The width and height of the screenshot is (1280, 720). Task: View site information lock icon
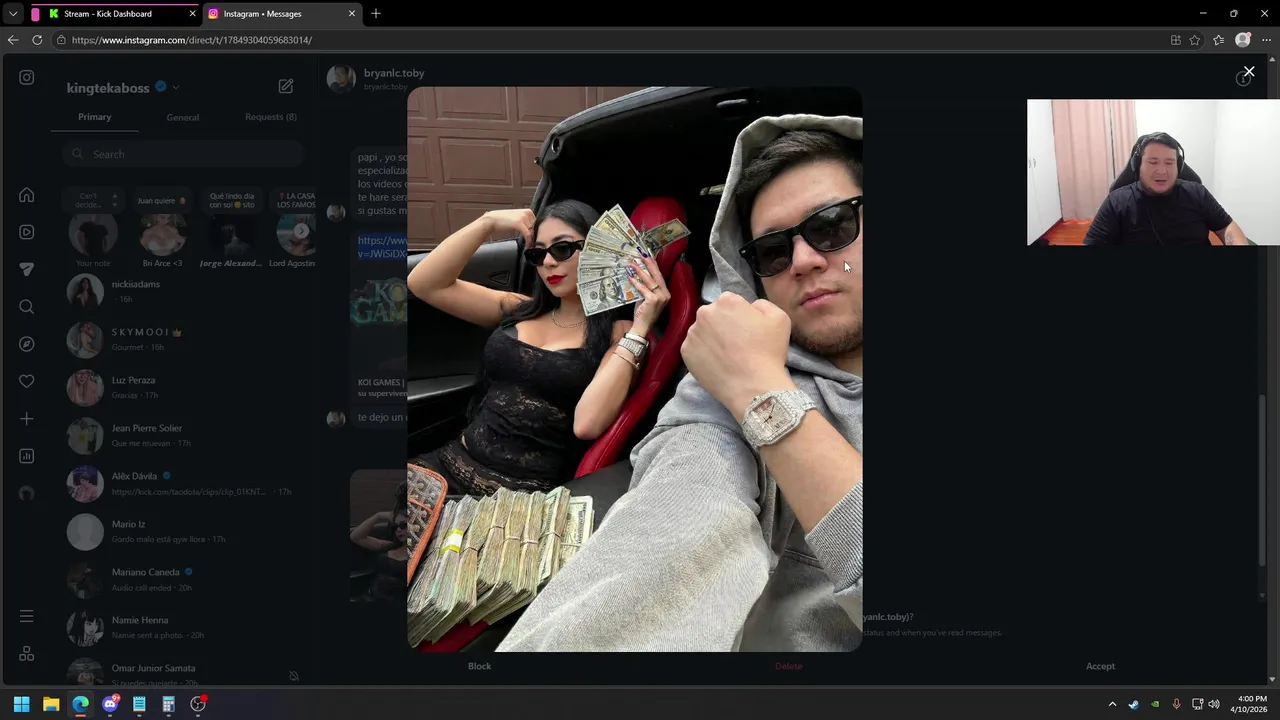tap(61, 40)
